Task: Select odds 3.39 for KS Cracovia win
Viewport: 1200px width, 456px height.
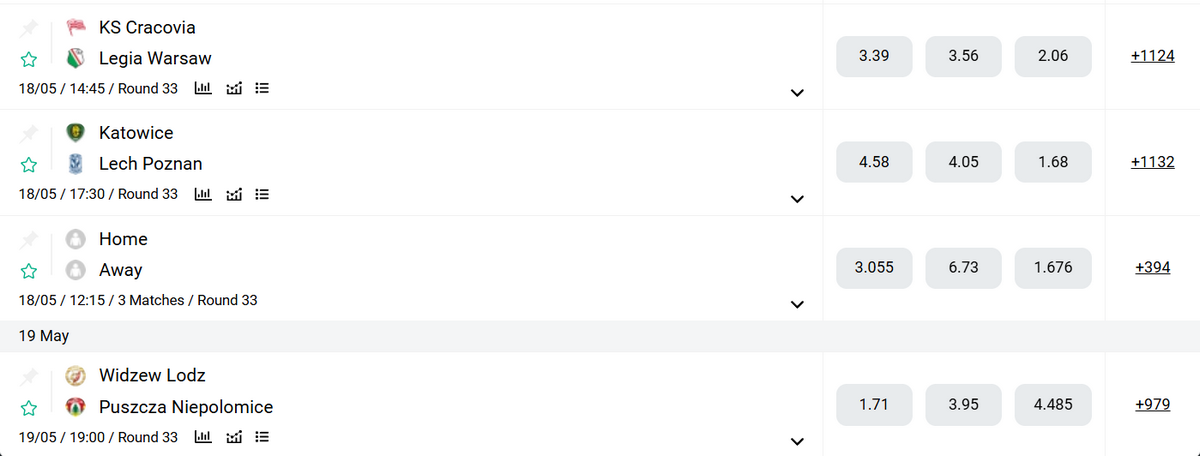Action: click(x=874, y=56)
